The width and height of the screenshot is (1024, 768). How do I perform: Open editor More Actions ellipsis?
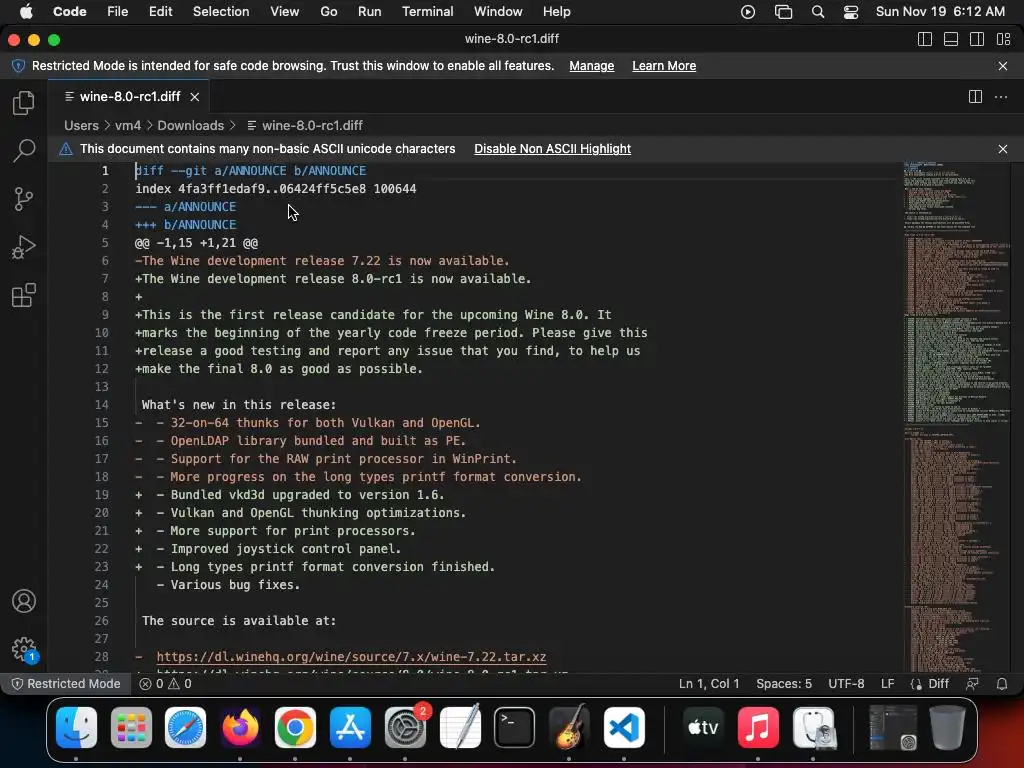(1000, 97)
